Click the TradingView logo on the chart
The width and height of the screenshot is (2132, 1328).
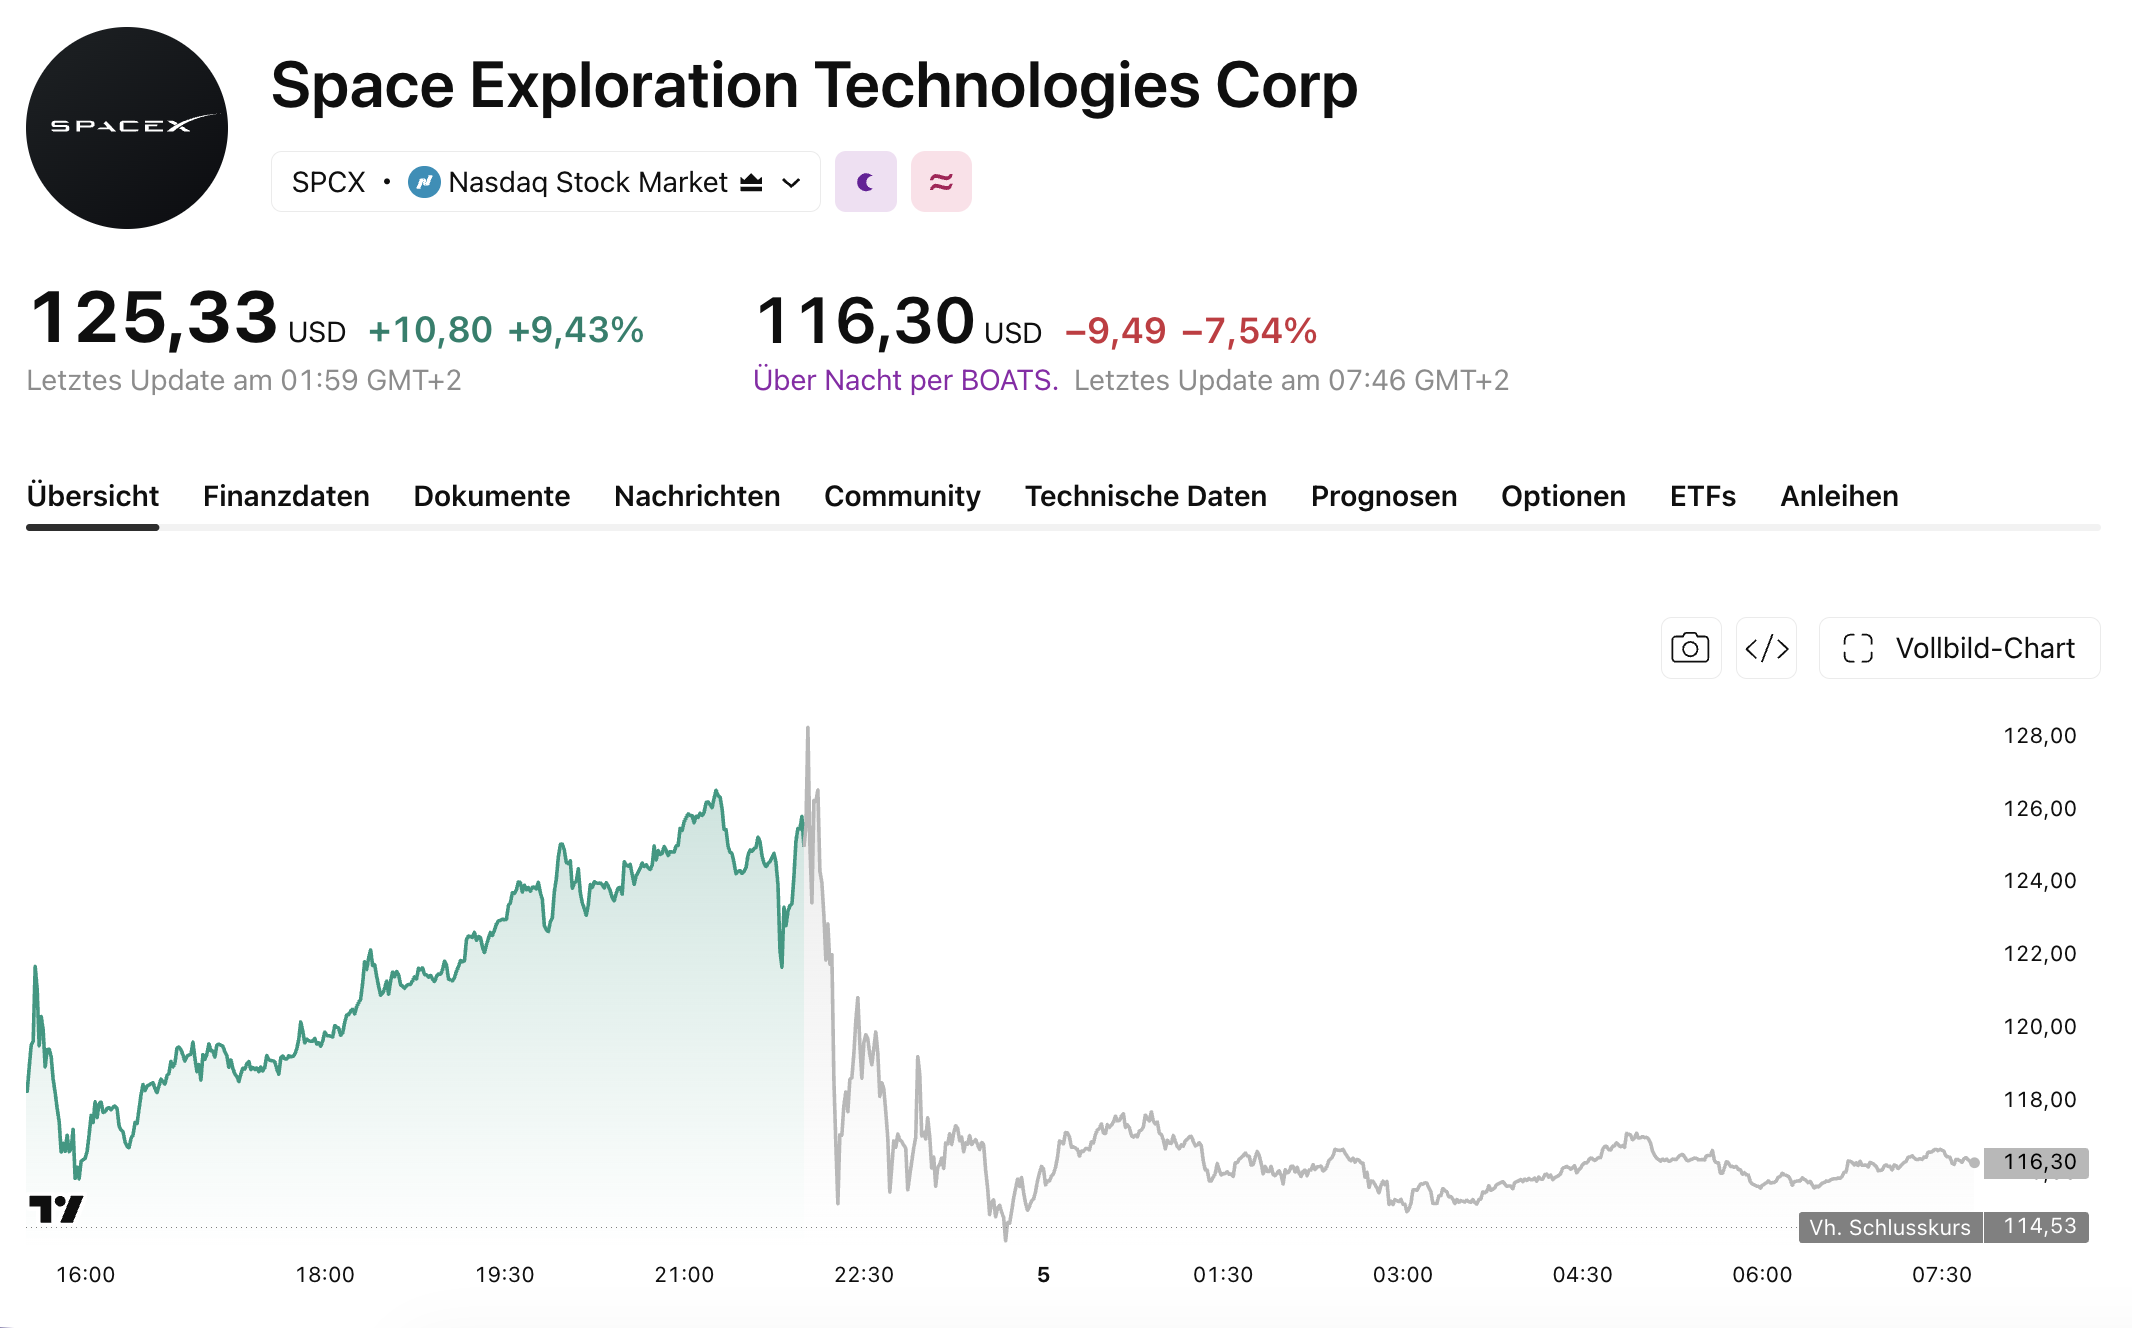pyautogui.click(x=56, y=1209)
